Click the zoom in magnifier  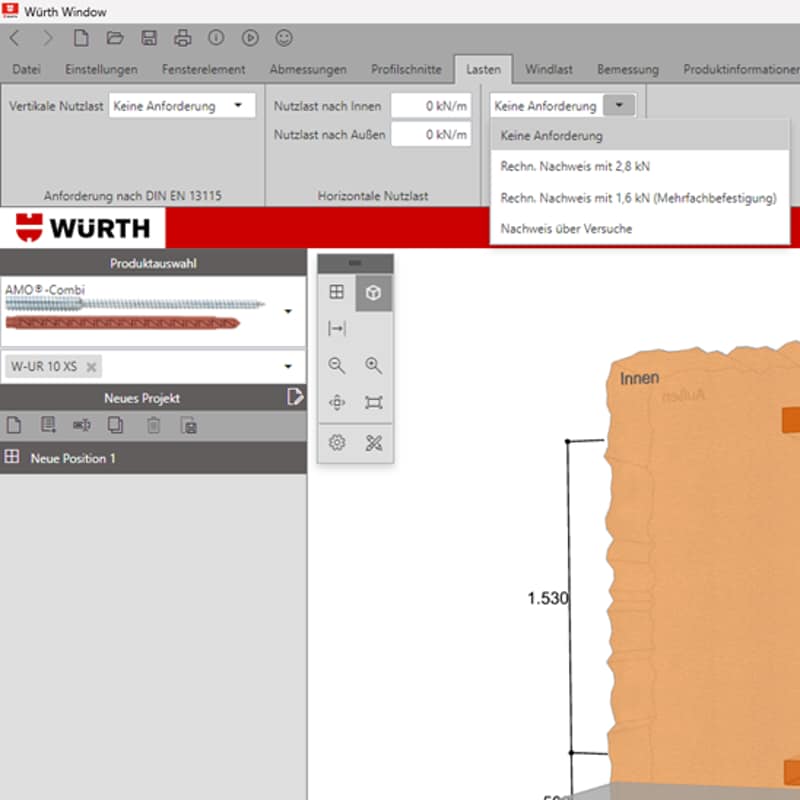point(373,366)
